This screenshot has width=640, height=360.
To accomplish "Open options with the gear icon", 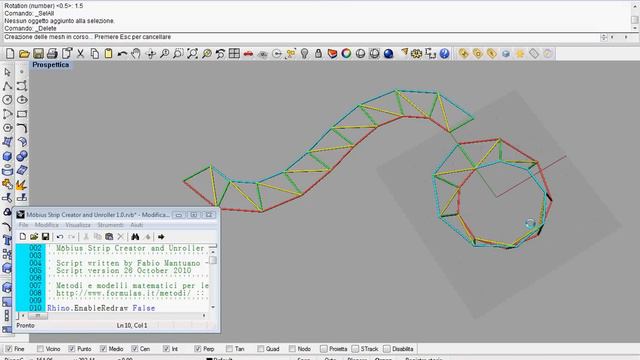I will click(x=416, y=53).
